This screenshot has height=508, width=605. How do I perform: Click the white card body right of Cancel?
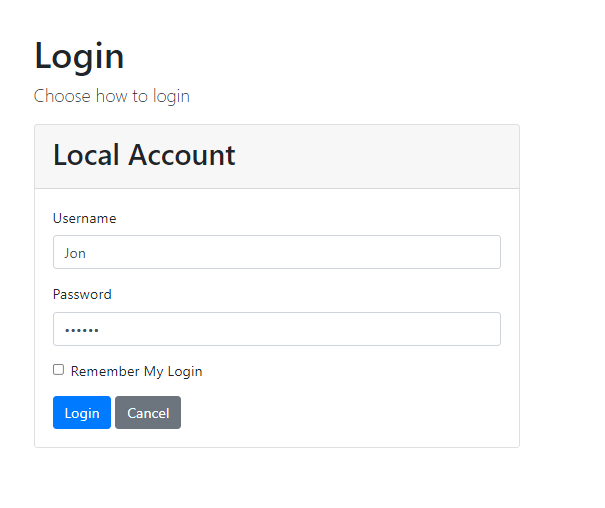(x=350, y=413)
